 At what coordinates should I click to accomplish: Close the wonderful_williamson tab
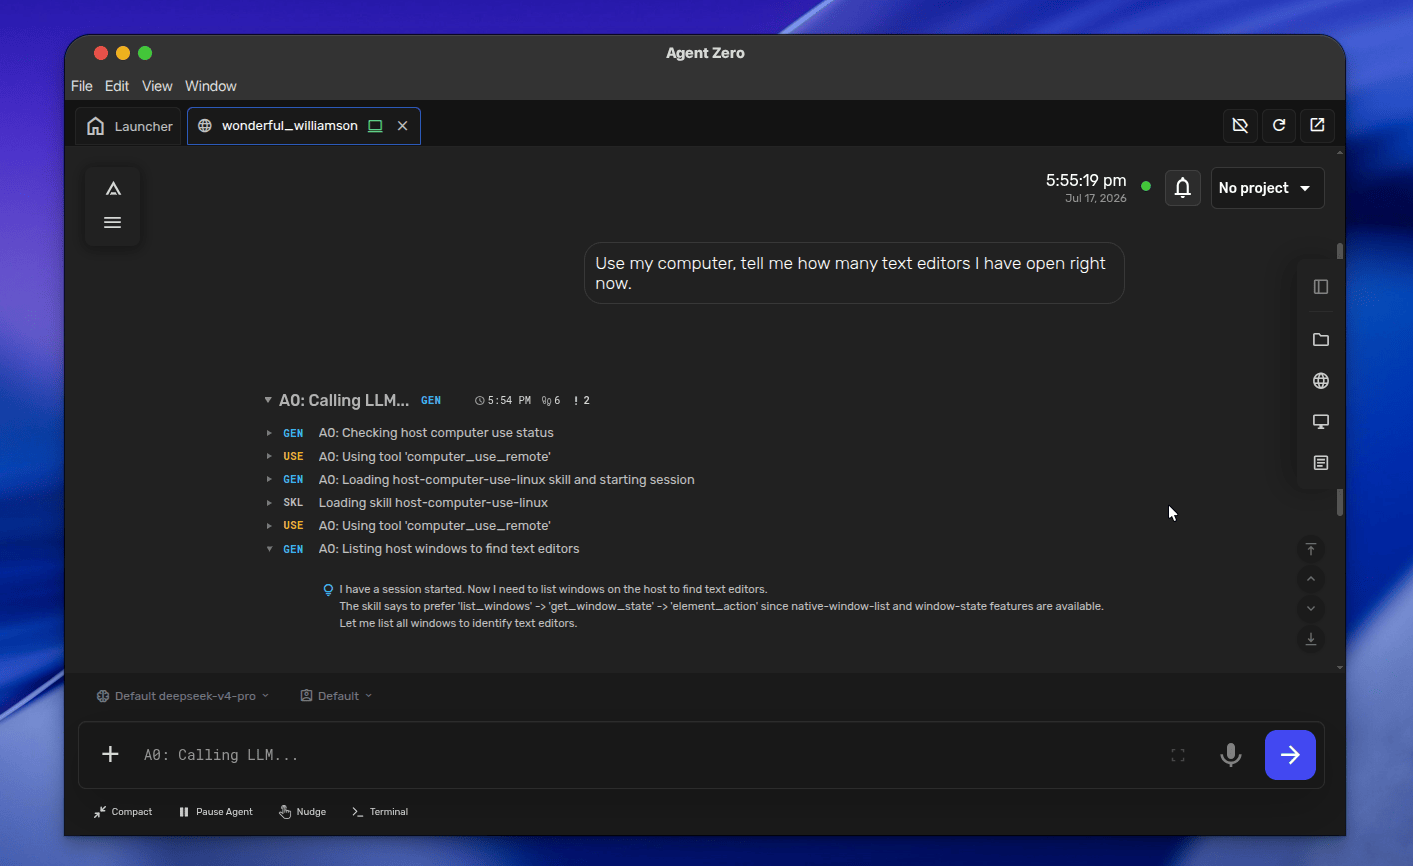coord(402,126)
